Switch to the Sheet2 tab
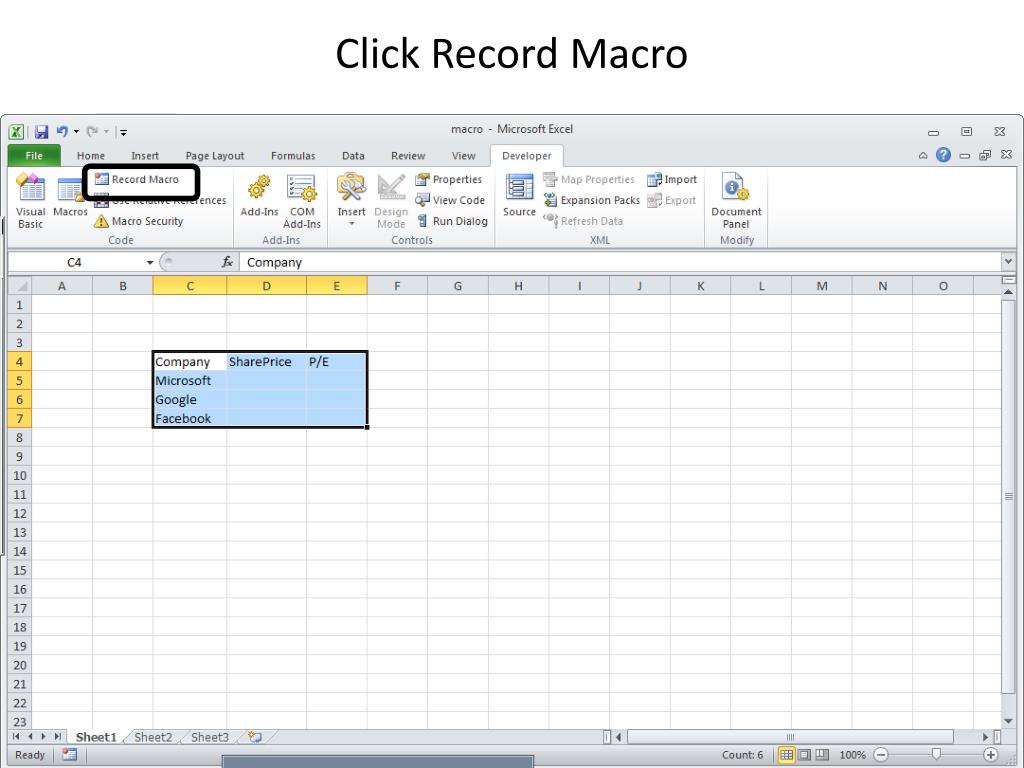Viewport: 1024px width, 768px height. [x=153, y=737]
